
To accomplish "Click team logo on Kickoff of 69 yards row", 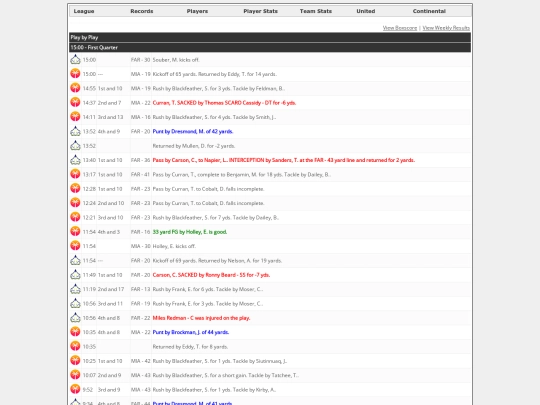I will (75, 260).
